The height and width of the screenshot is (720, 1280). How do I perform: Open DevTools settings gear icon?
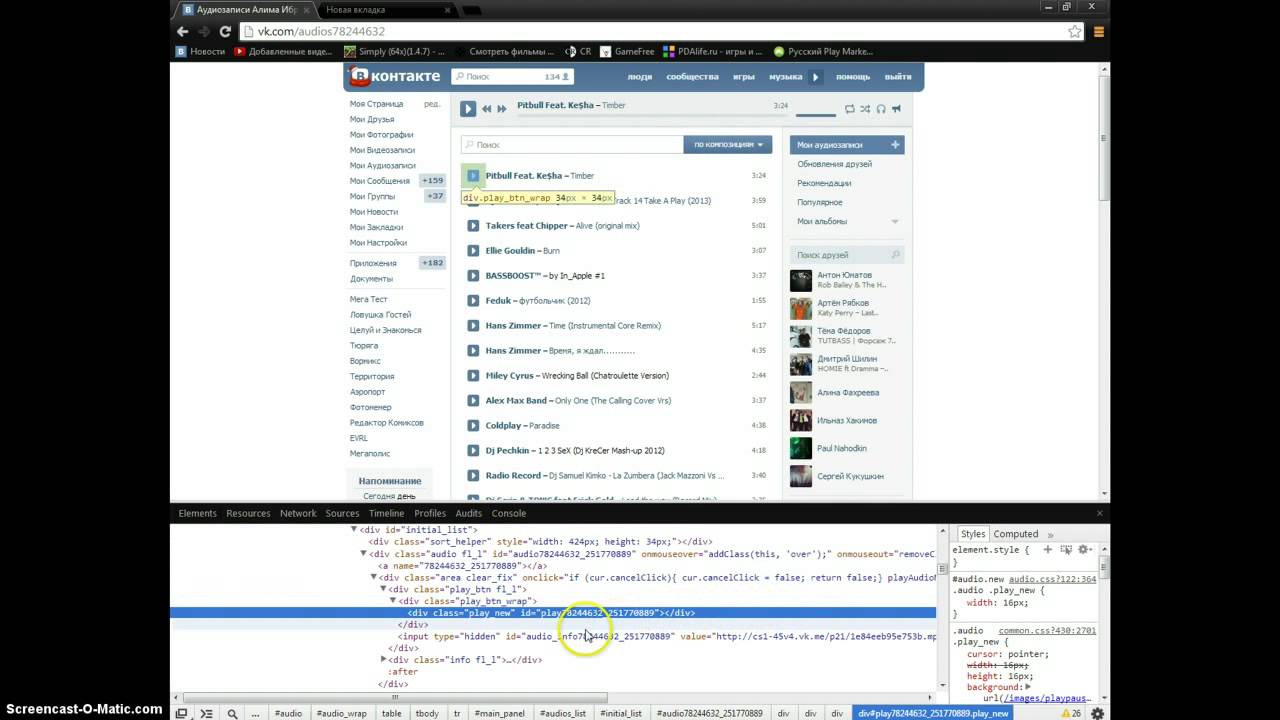click(1098, 713)
